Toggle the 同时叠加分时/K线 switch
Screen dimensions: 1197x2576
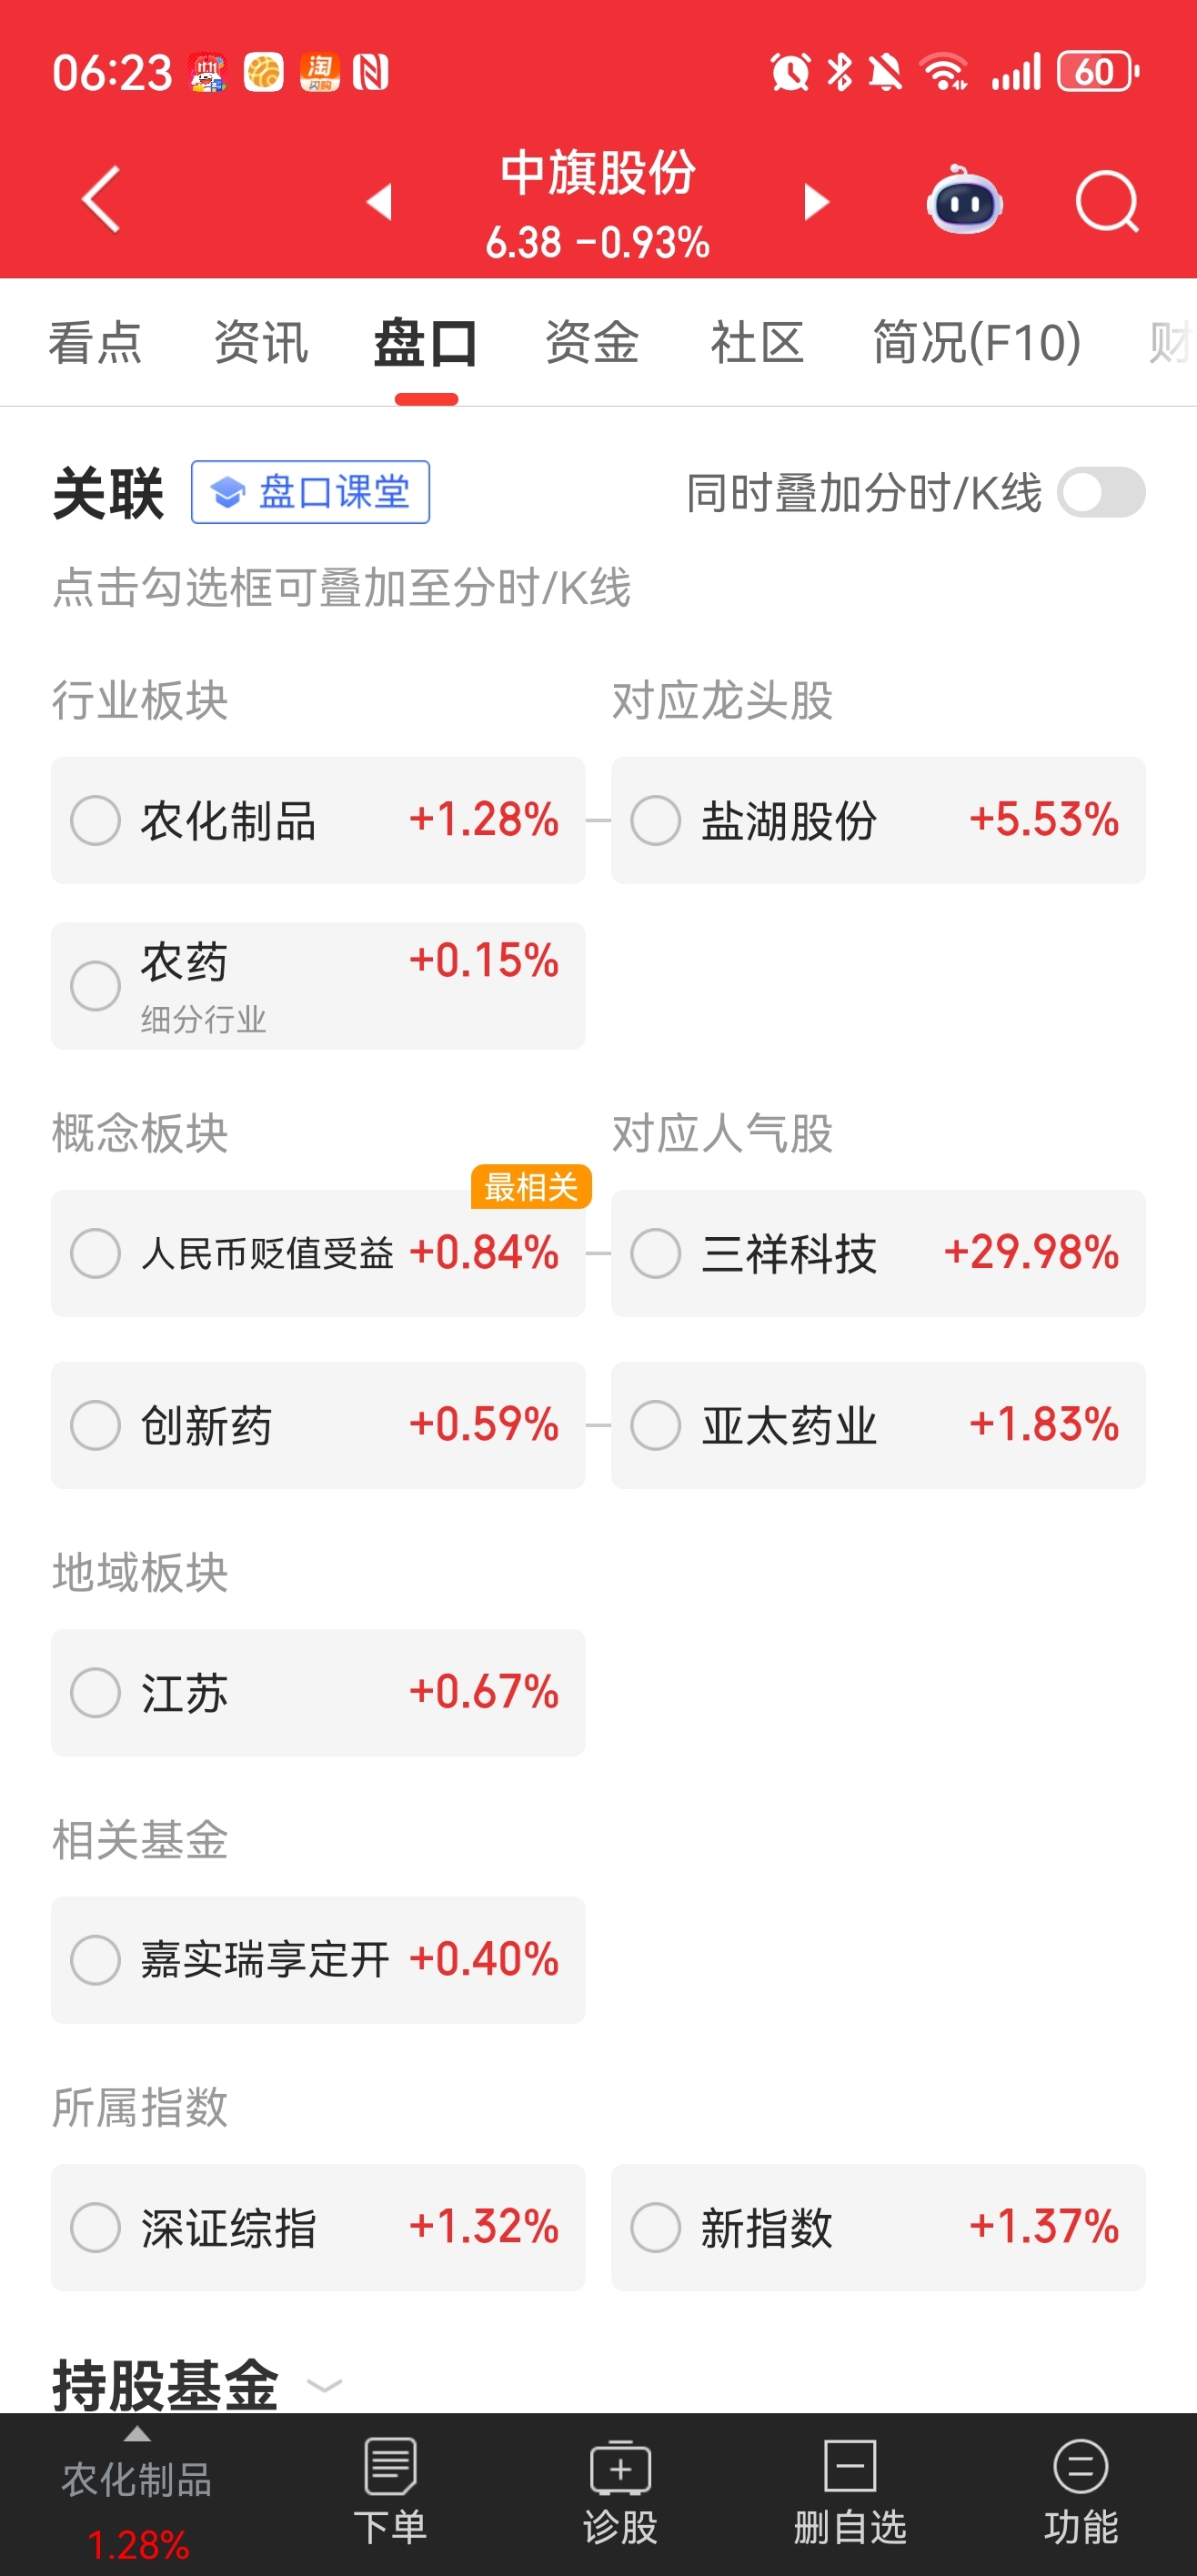point(1101,492)
